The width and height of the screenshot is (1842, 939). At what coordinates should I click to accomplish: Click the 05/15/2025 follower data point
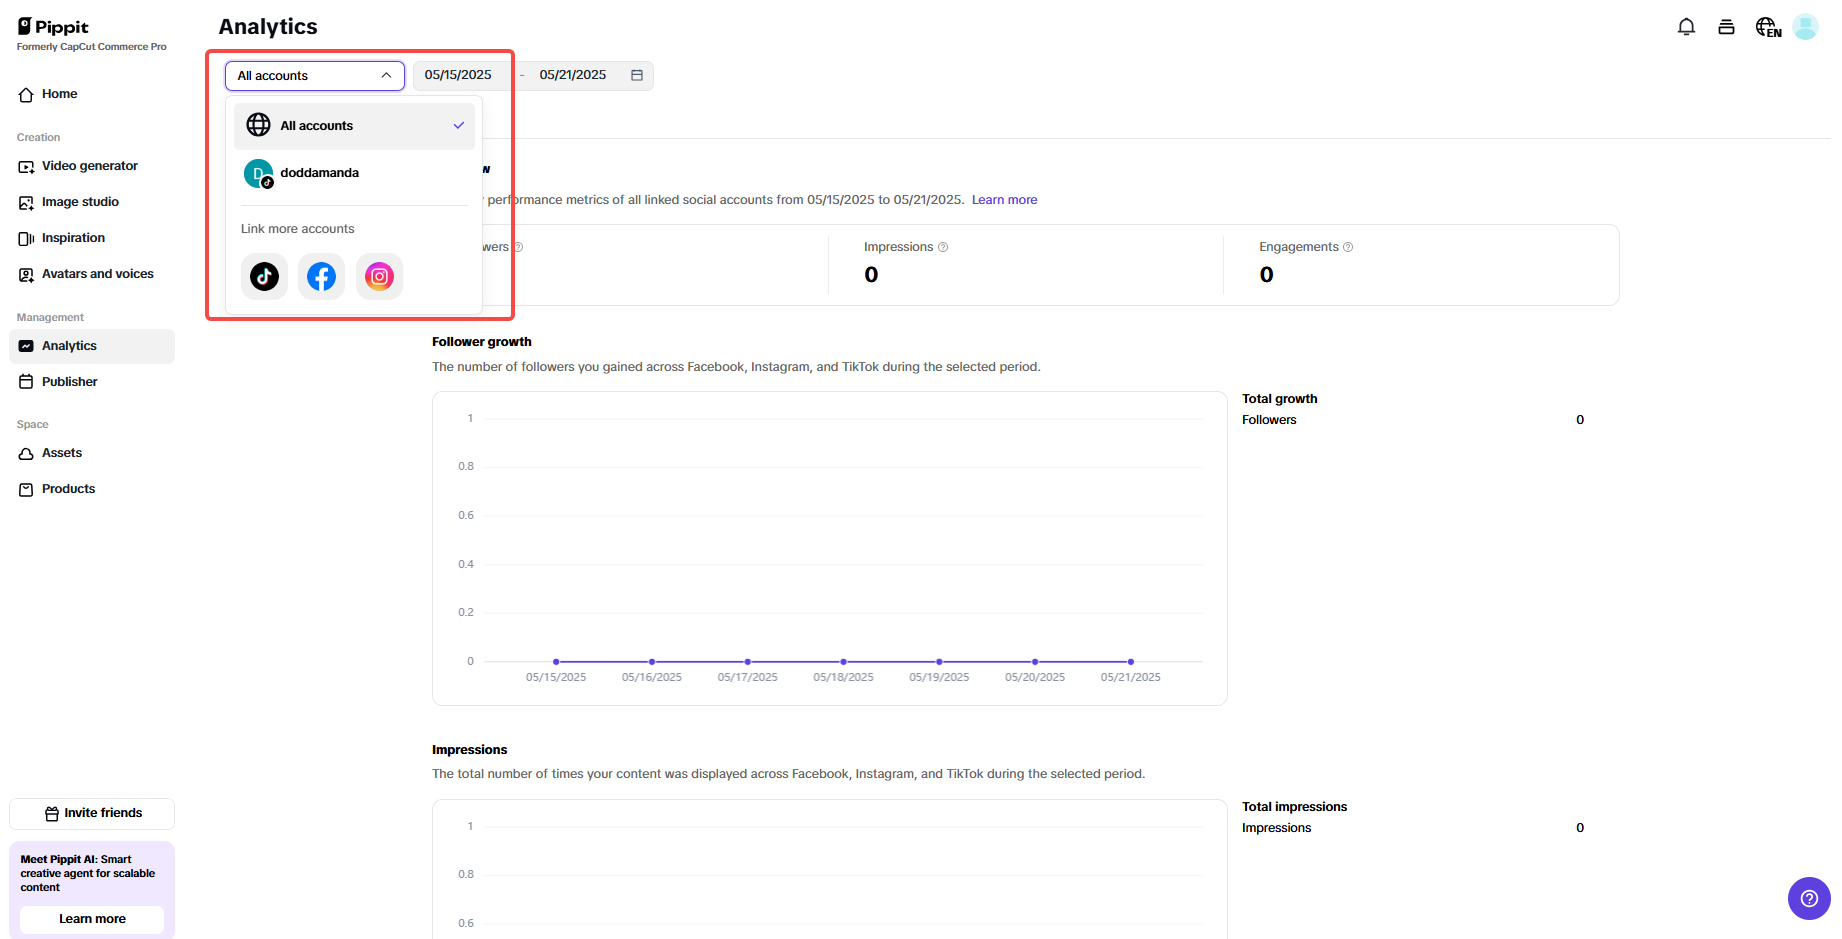pyautogui.click(x=556, y=662)
